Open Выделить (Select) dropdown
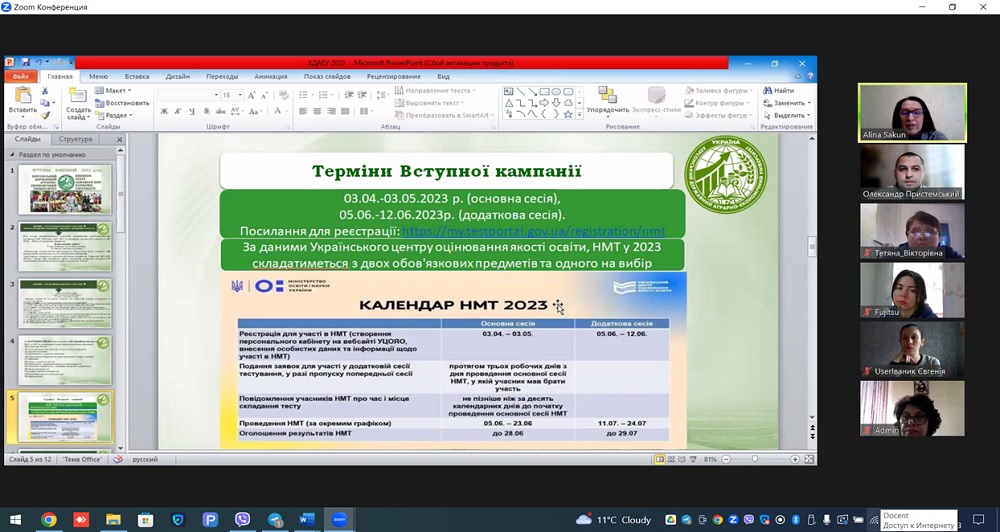 pos(787,115)
